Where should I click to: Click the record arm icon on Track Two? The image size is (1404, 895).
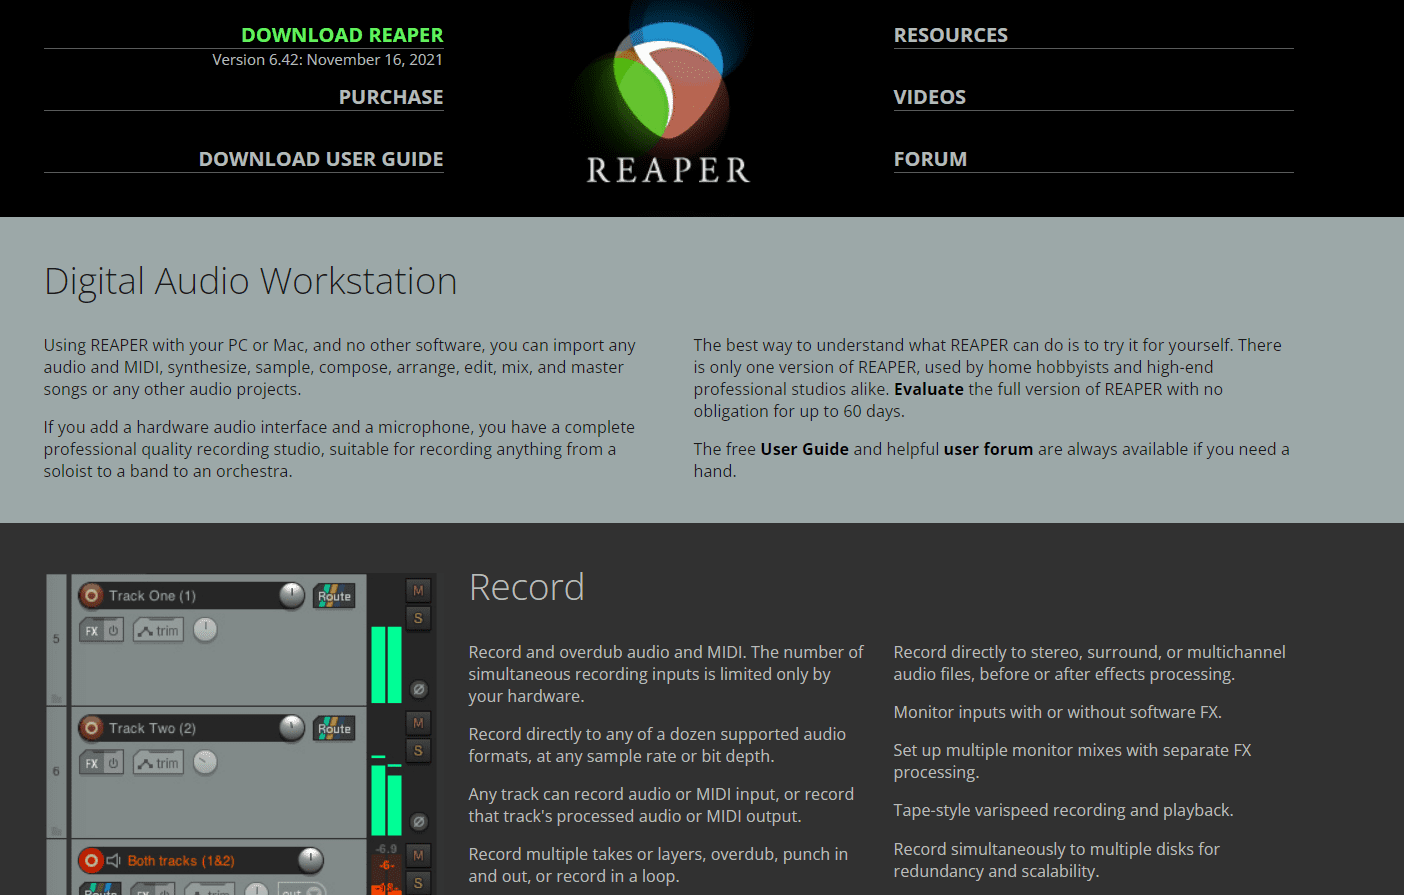coord(92,728)
